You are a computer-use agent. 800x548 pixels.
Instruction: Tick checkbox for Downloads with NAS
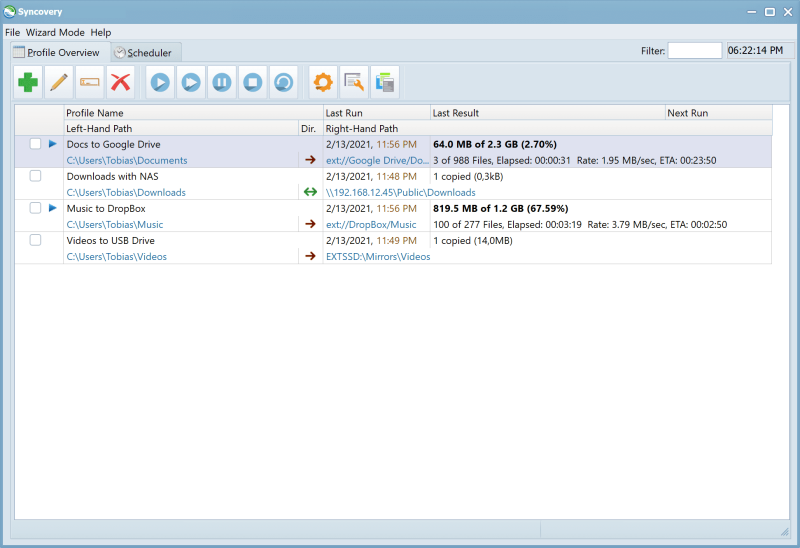(35, 176)
